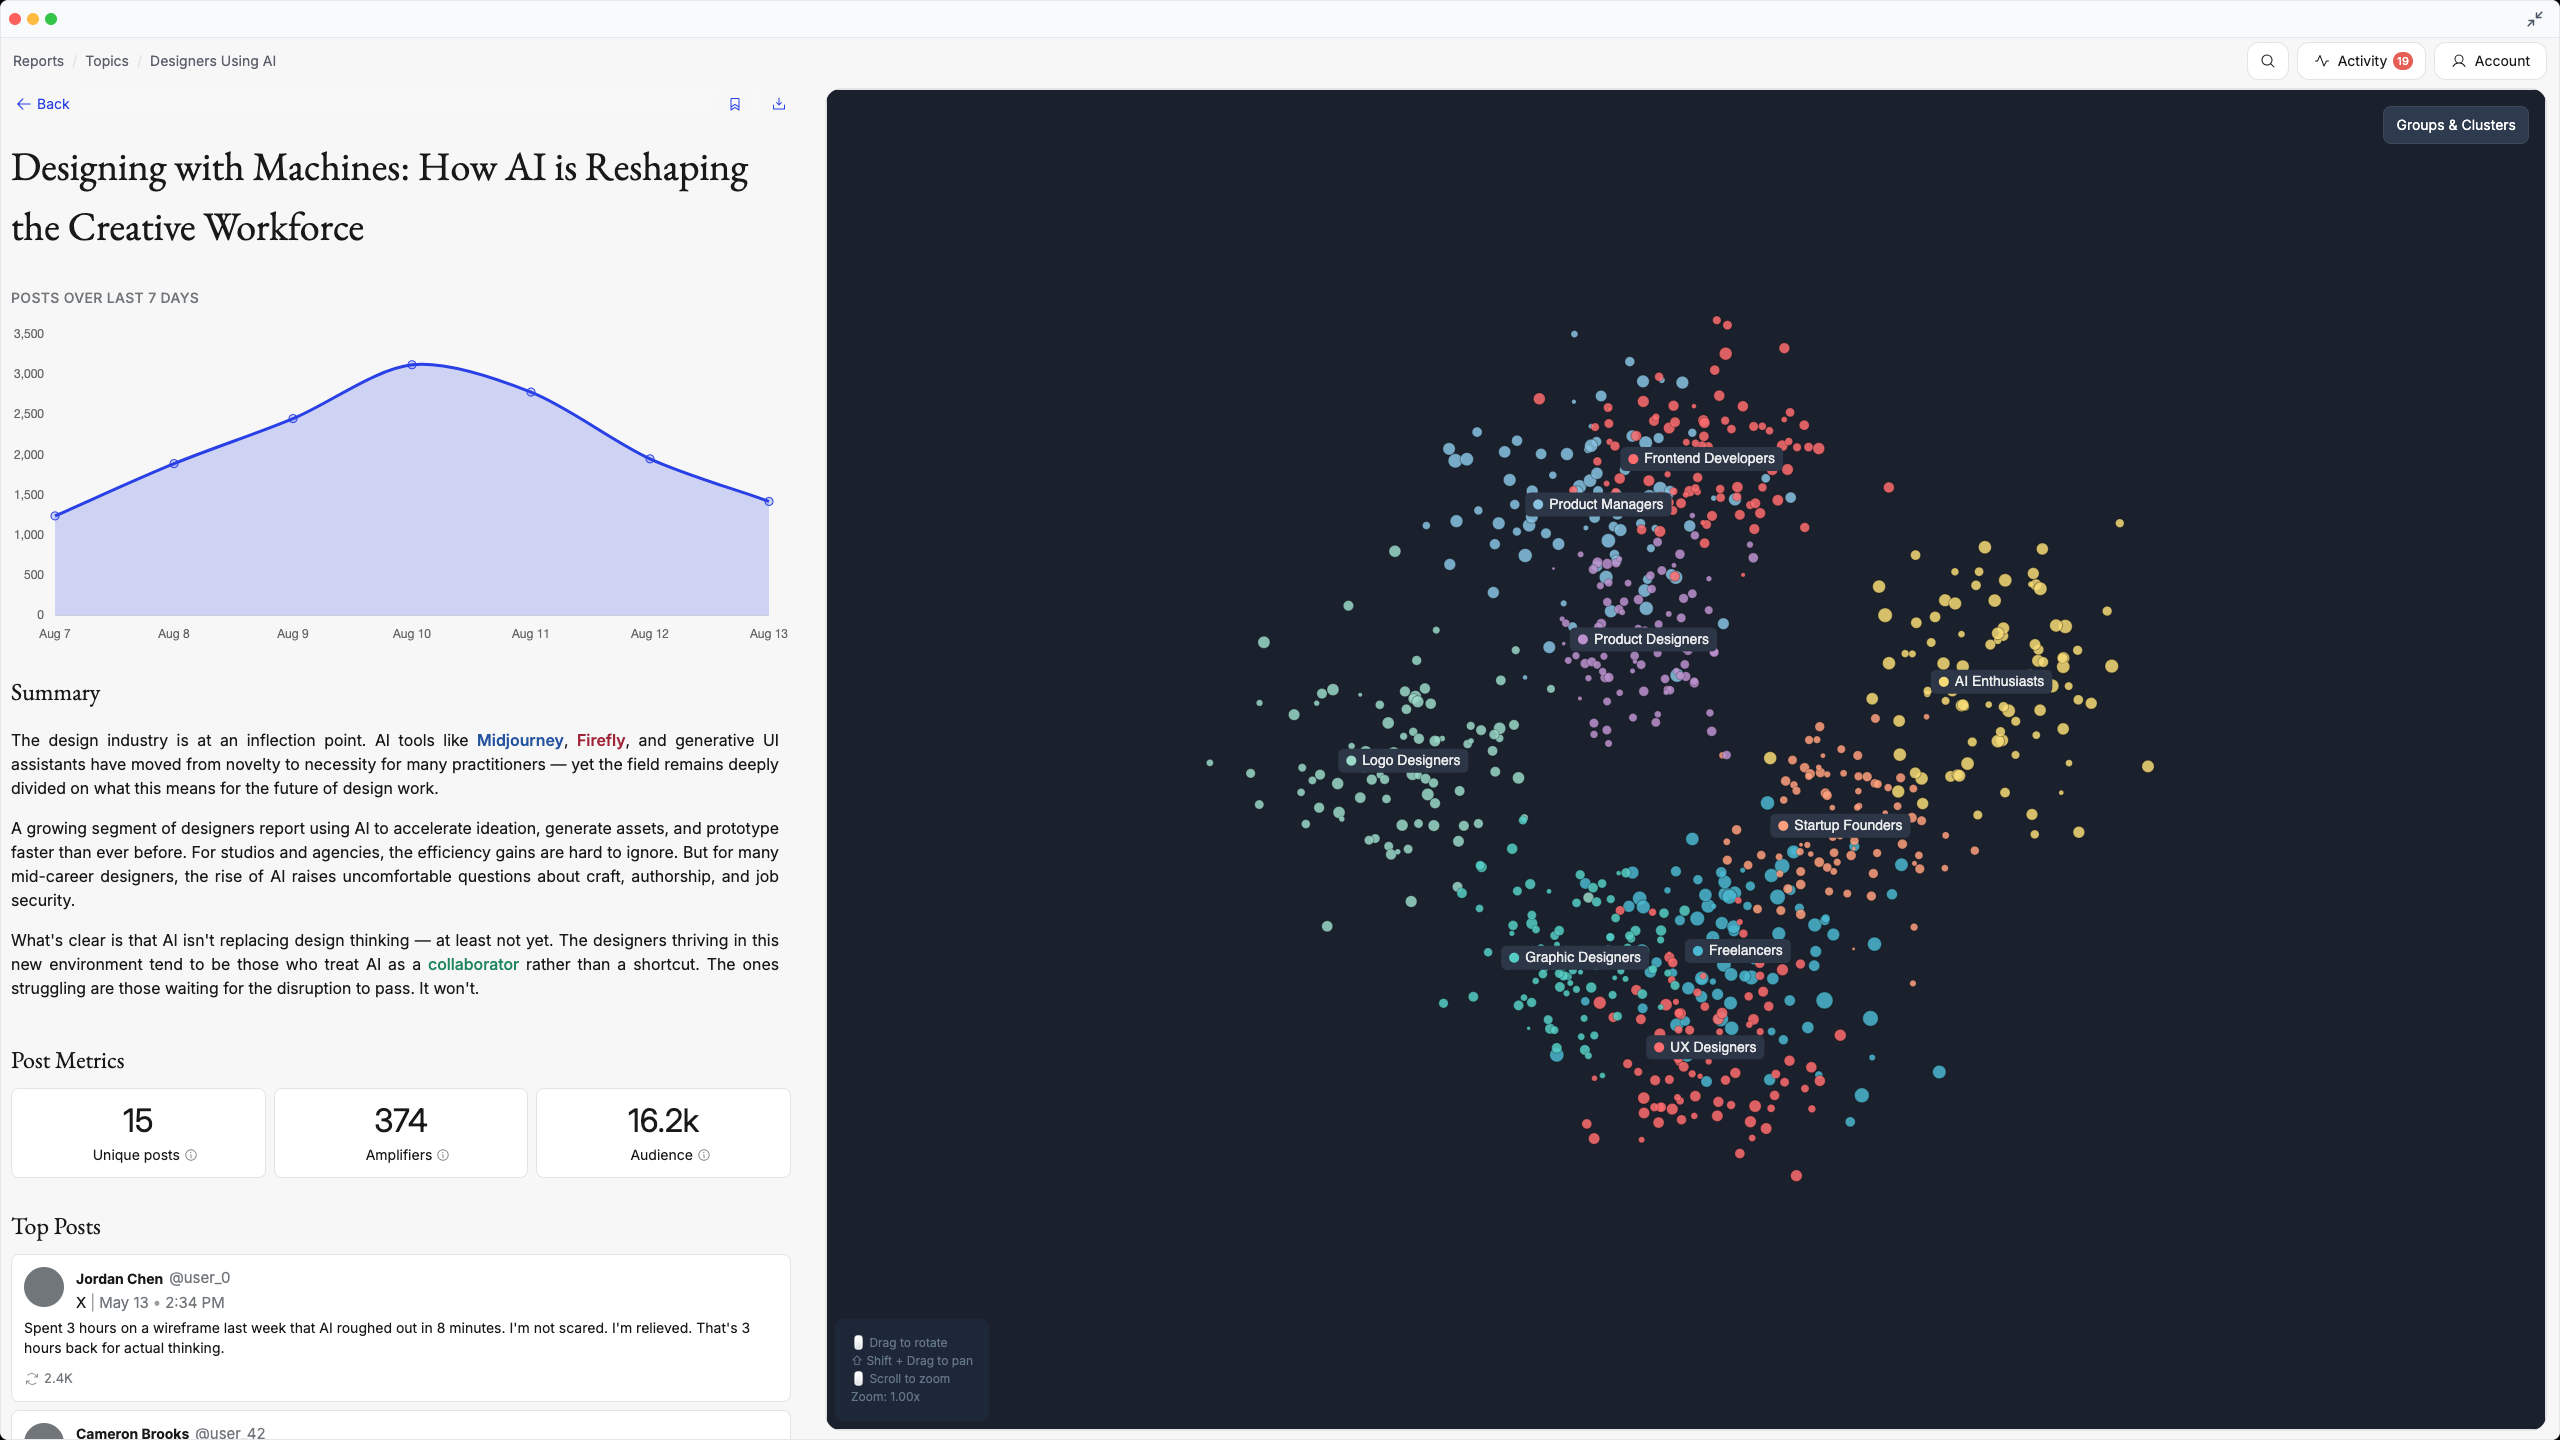
Task: Open the Midjourney link in the summary
Action: (520, 740)
